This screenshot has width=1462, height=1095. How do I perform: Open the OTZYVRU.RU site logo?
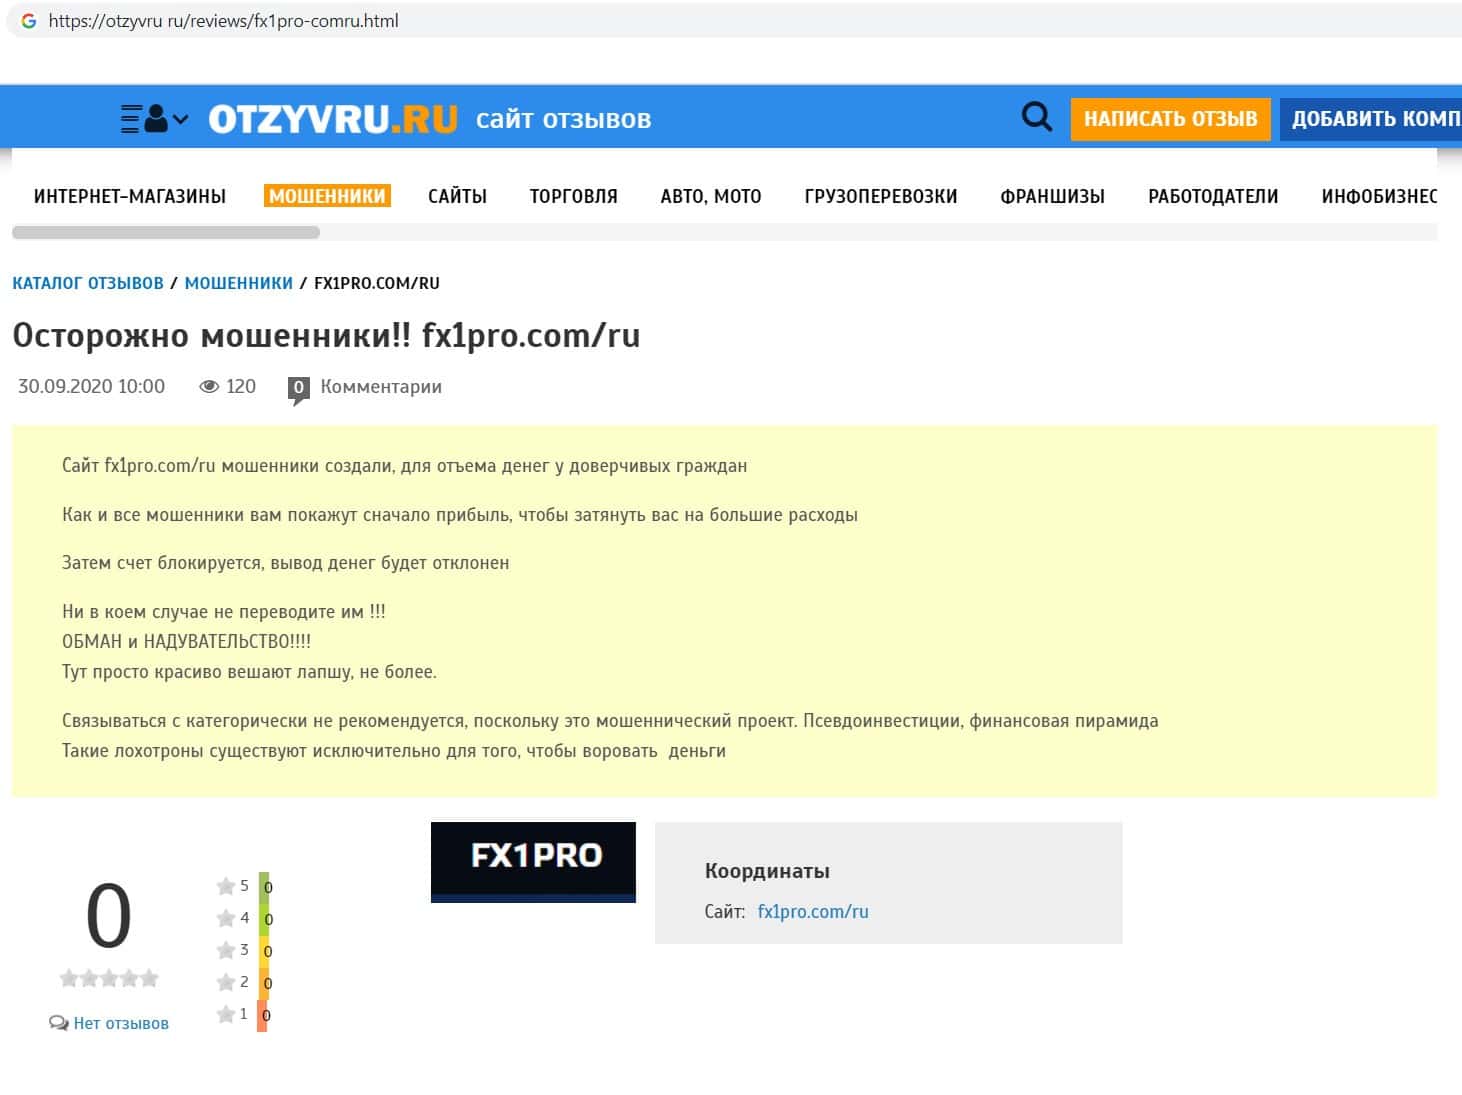point(333,119)
